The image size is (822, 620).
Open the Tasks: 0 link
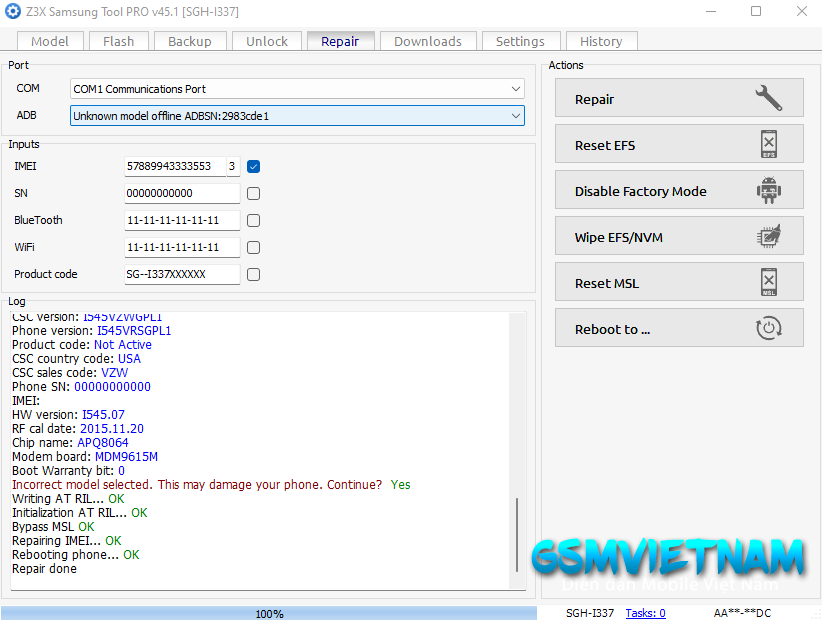[645, 613]
